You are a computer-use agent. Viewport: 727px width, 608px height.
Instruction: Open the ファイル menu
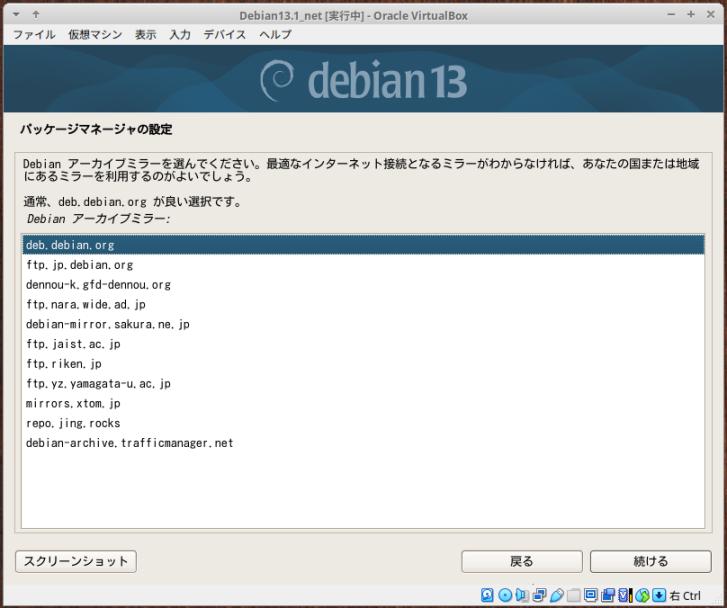tap(34, 34)
